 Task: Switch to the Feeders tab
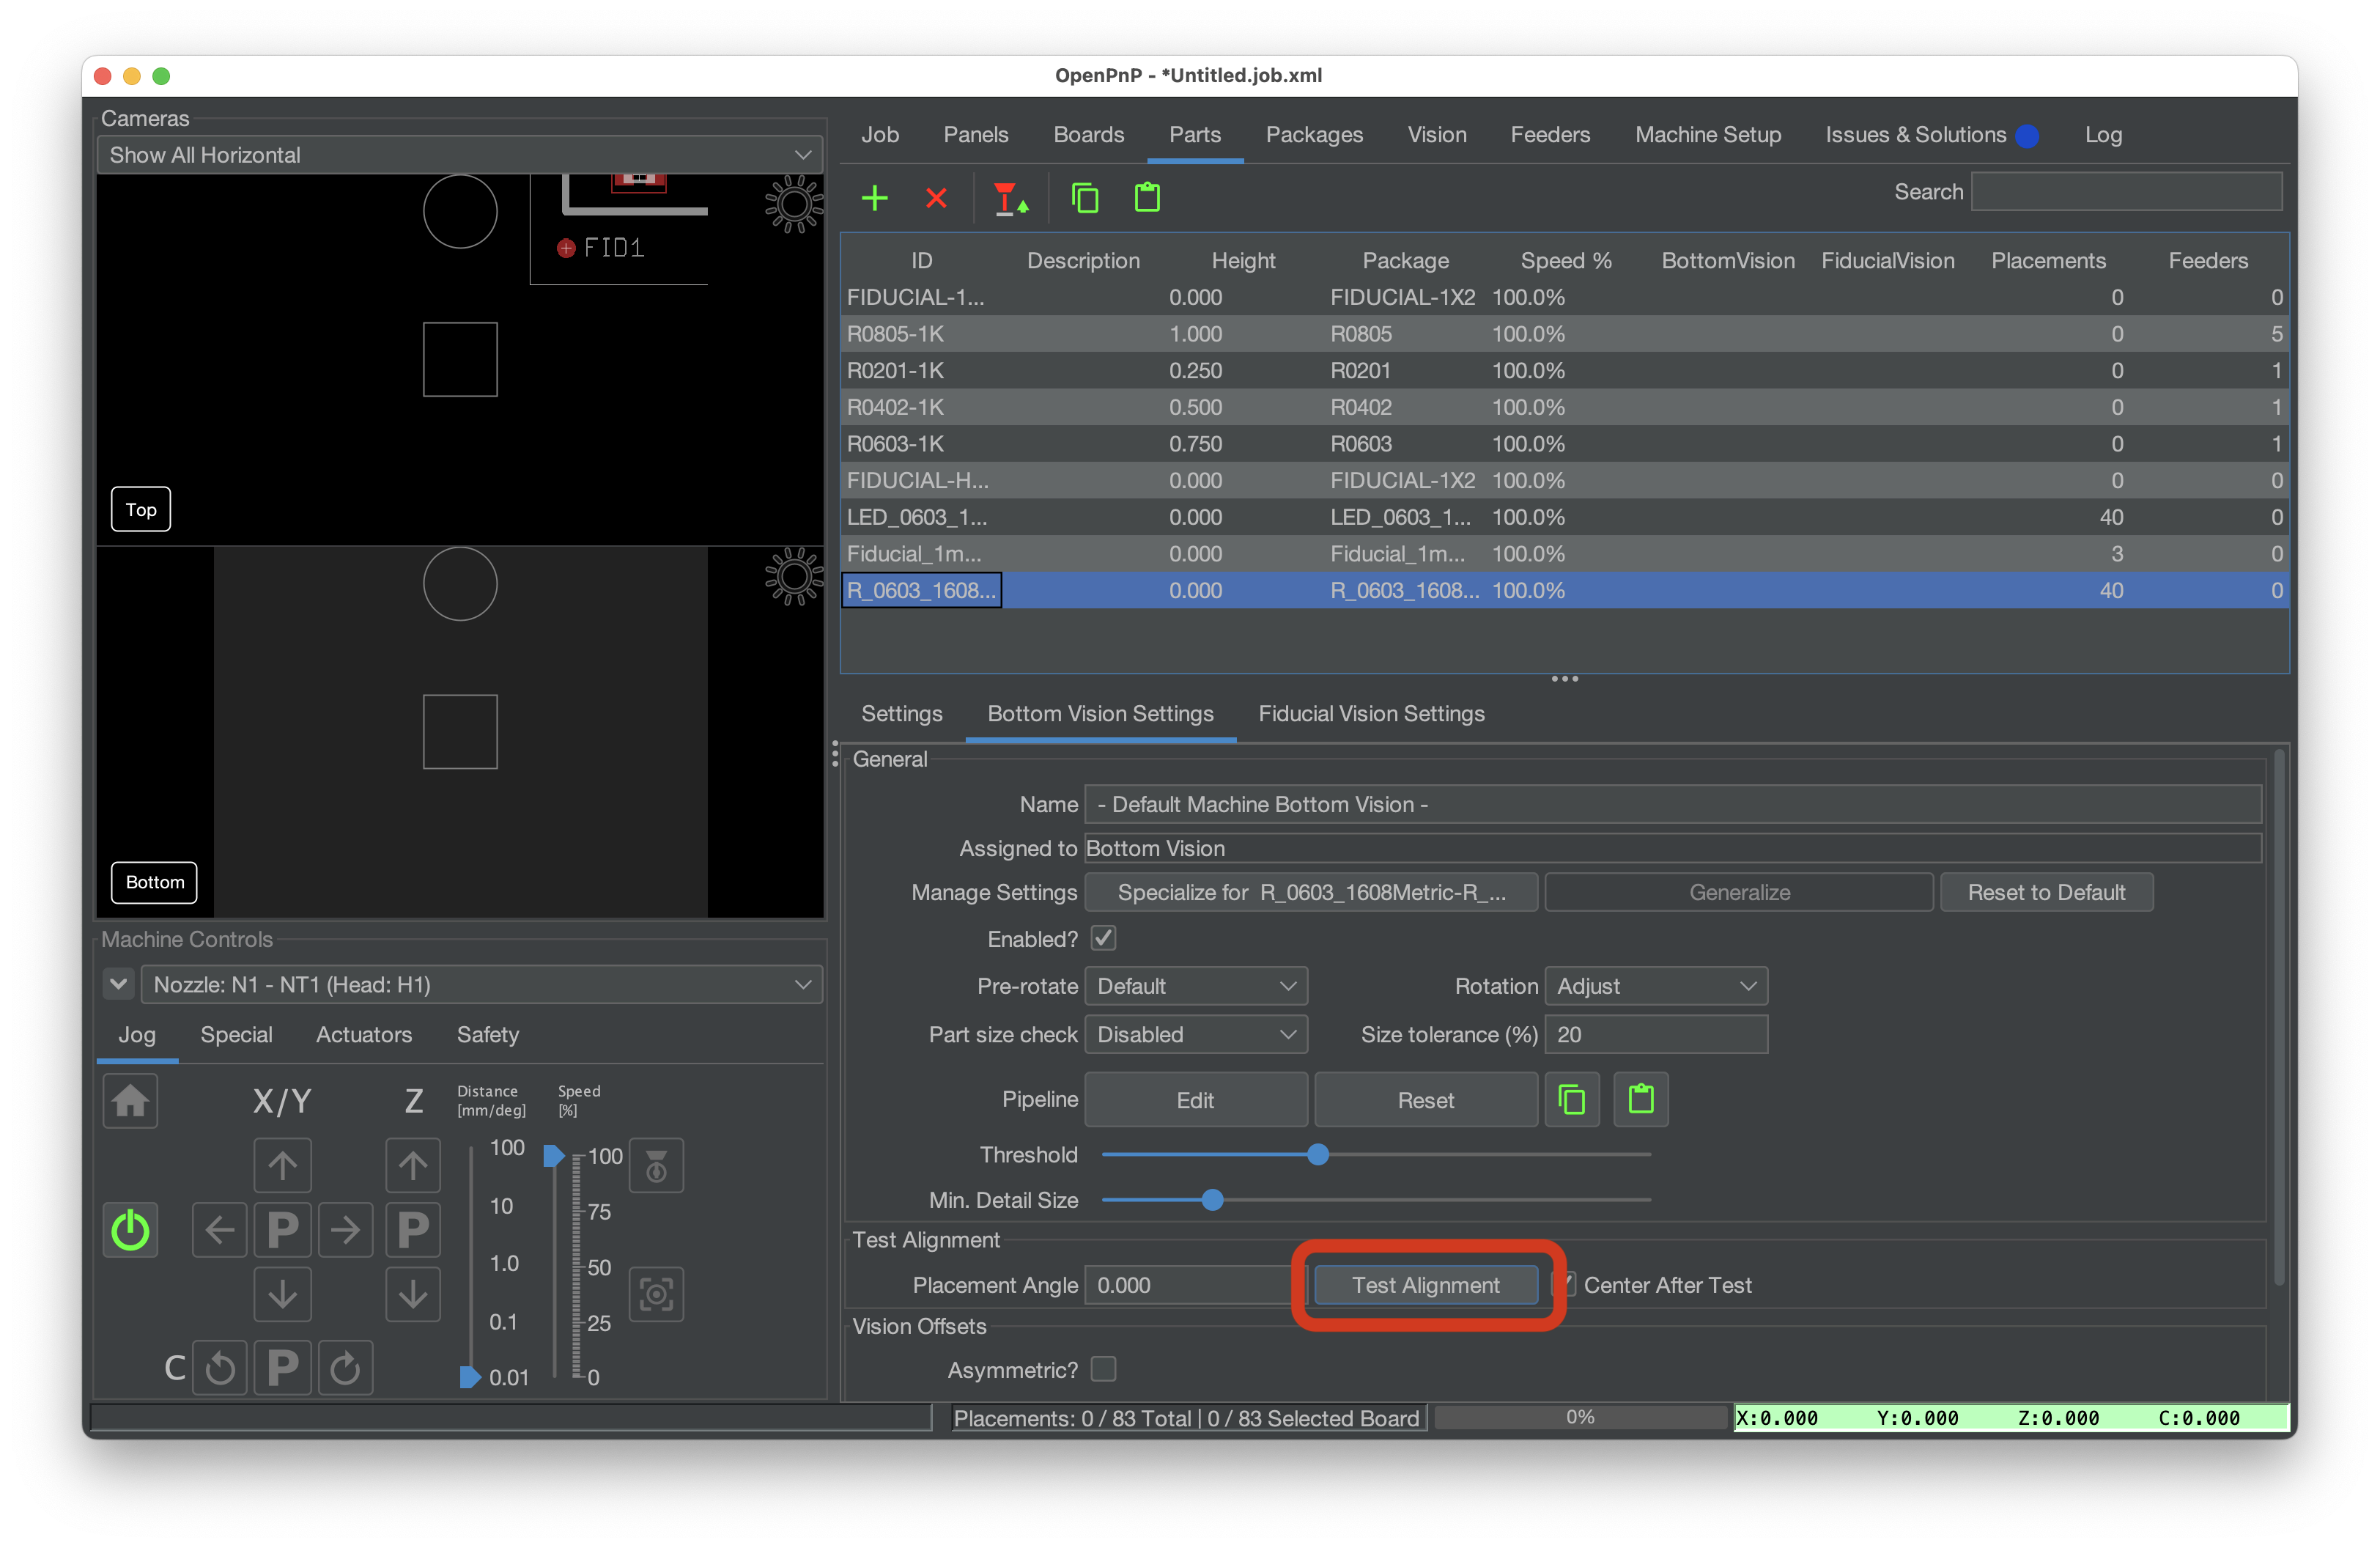(x=1549, y=135)
